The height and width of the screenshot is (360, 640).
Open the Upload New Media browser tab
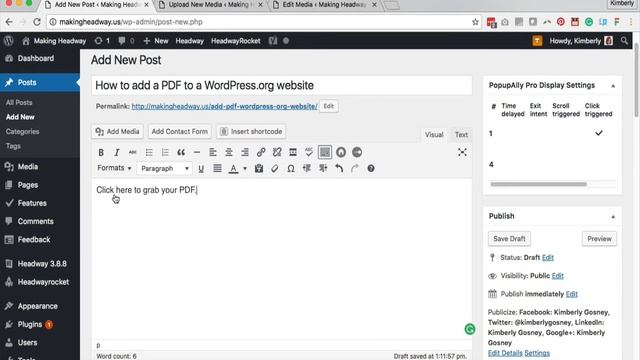[x=211, y=5]
